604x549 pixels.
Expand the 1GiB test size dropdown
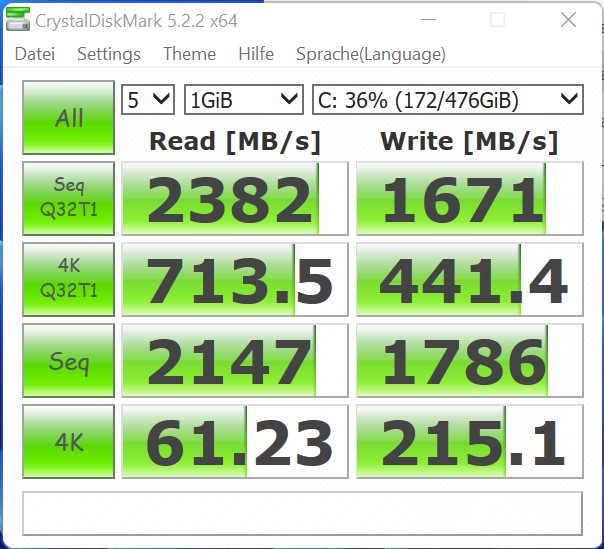point(244,100)
